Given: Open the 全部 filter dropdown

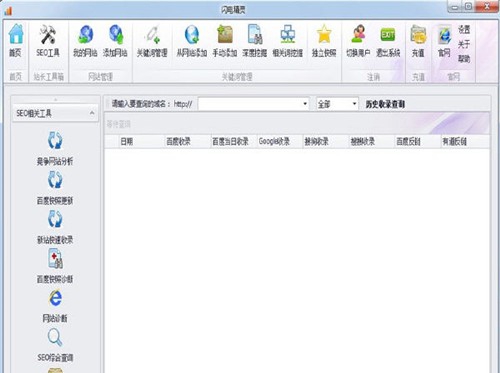Looking at the screenshot, I should pos(337,104).
